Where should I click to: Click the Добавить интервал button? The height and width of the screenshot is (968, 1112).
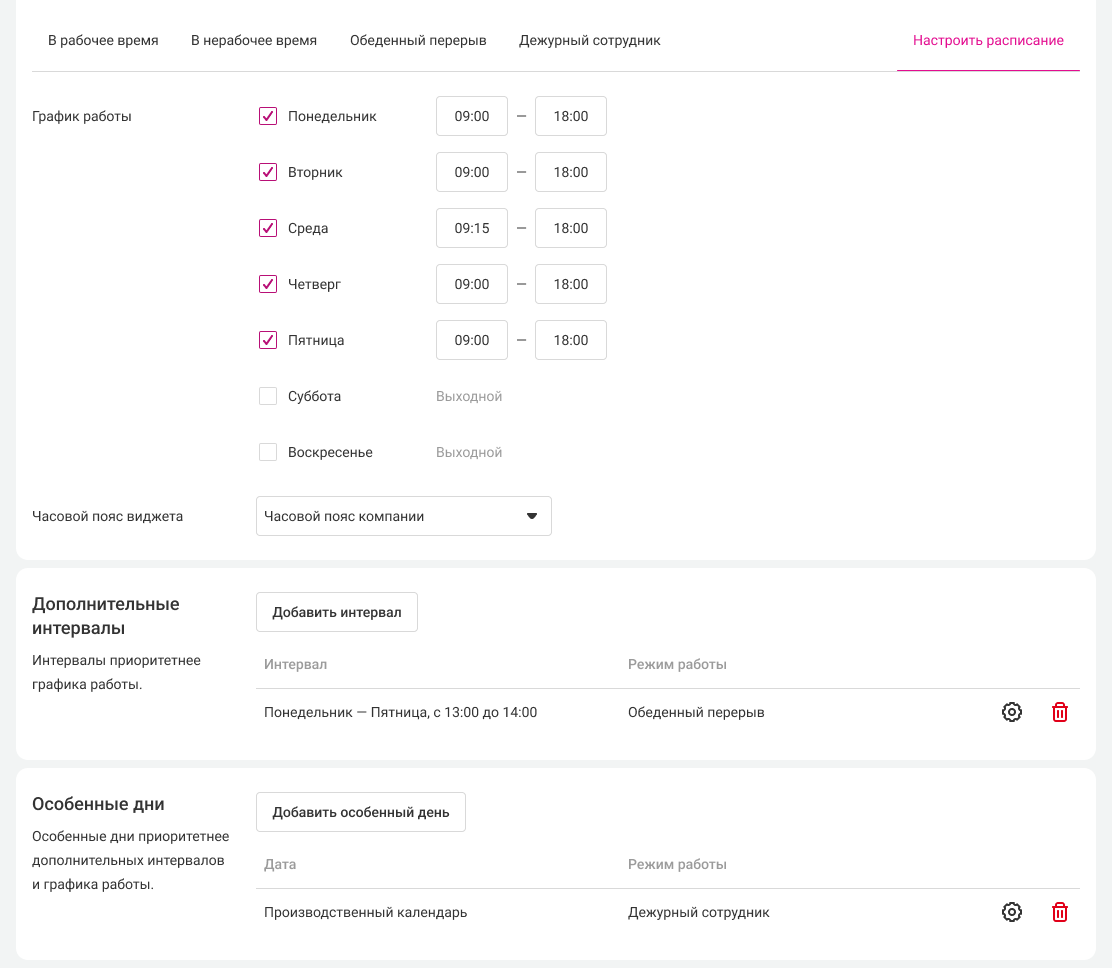[x=336, y=612]
